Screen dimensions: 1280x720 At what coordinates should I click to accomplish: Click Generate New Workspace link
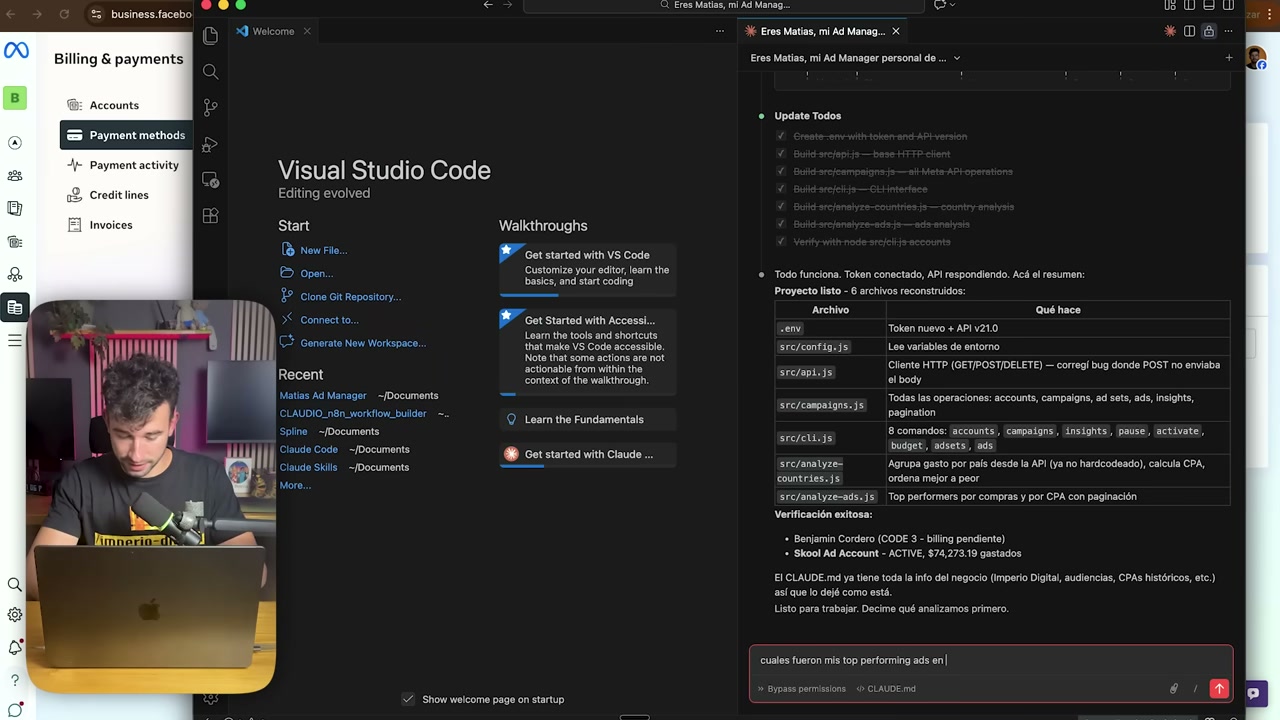pyautogui.click(x=363, y=342)
